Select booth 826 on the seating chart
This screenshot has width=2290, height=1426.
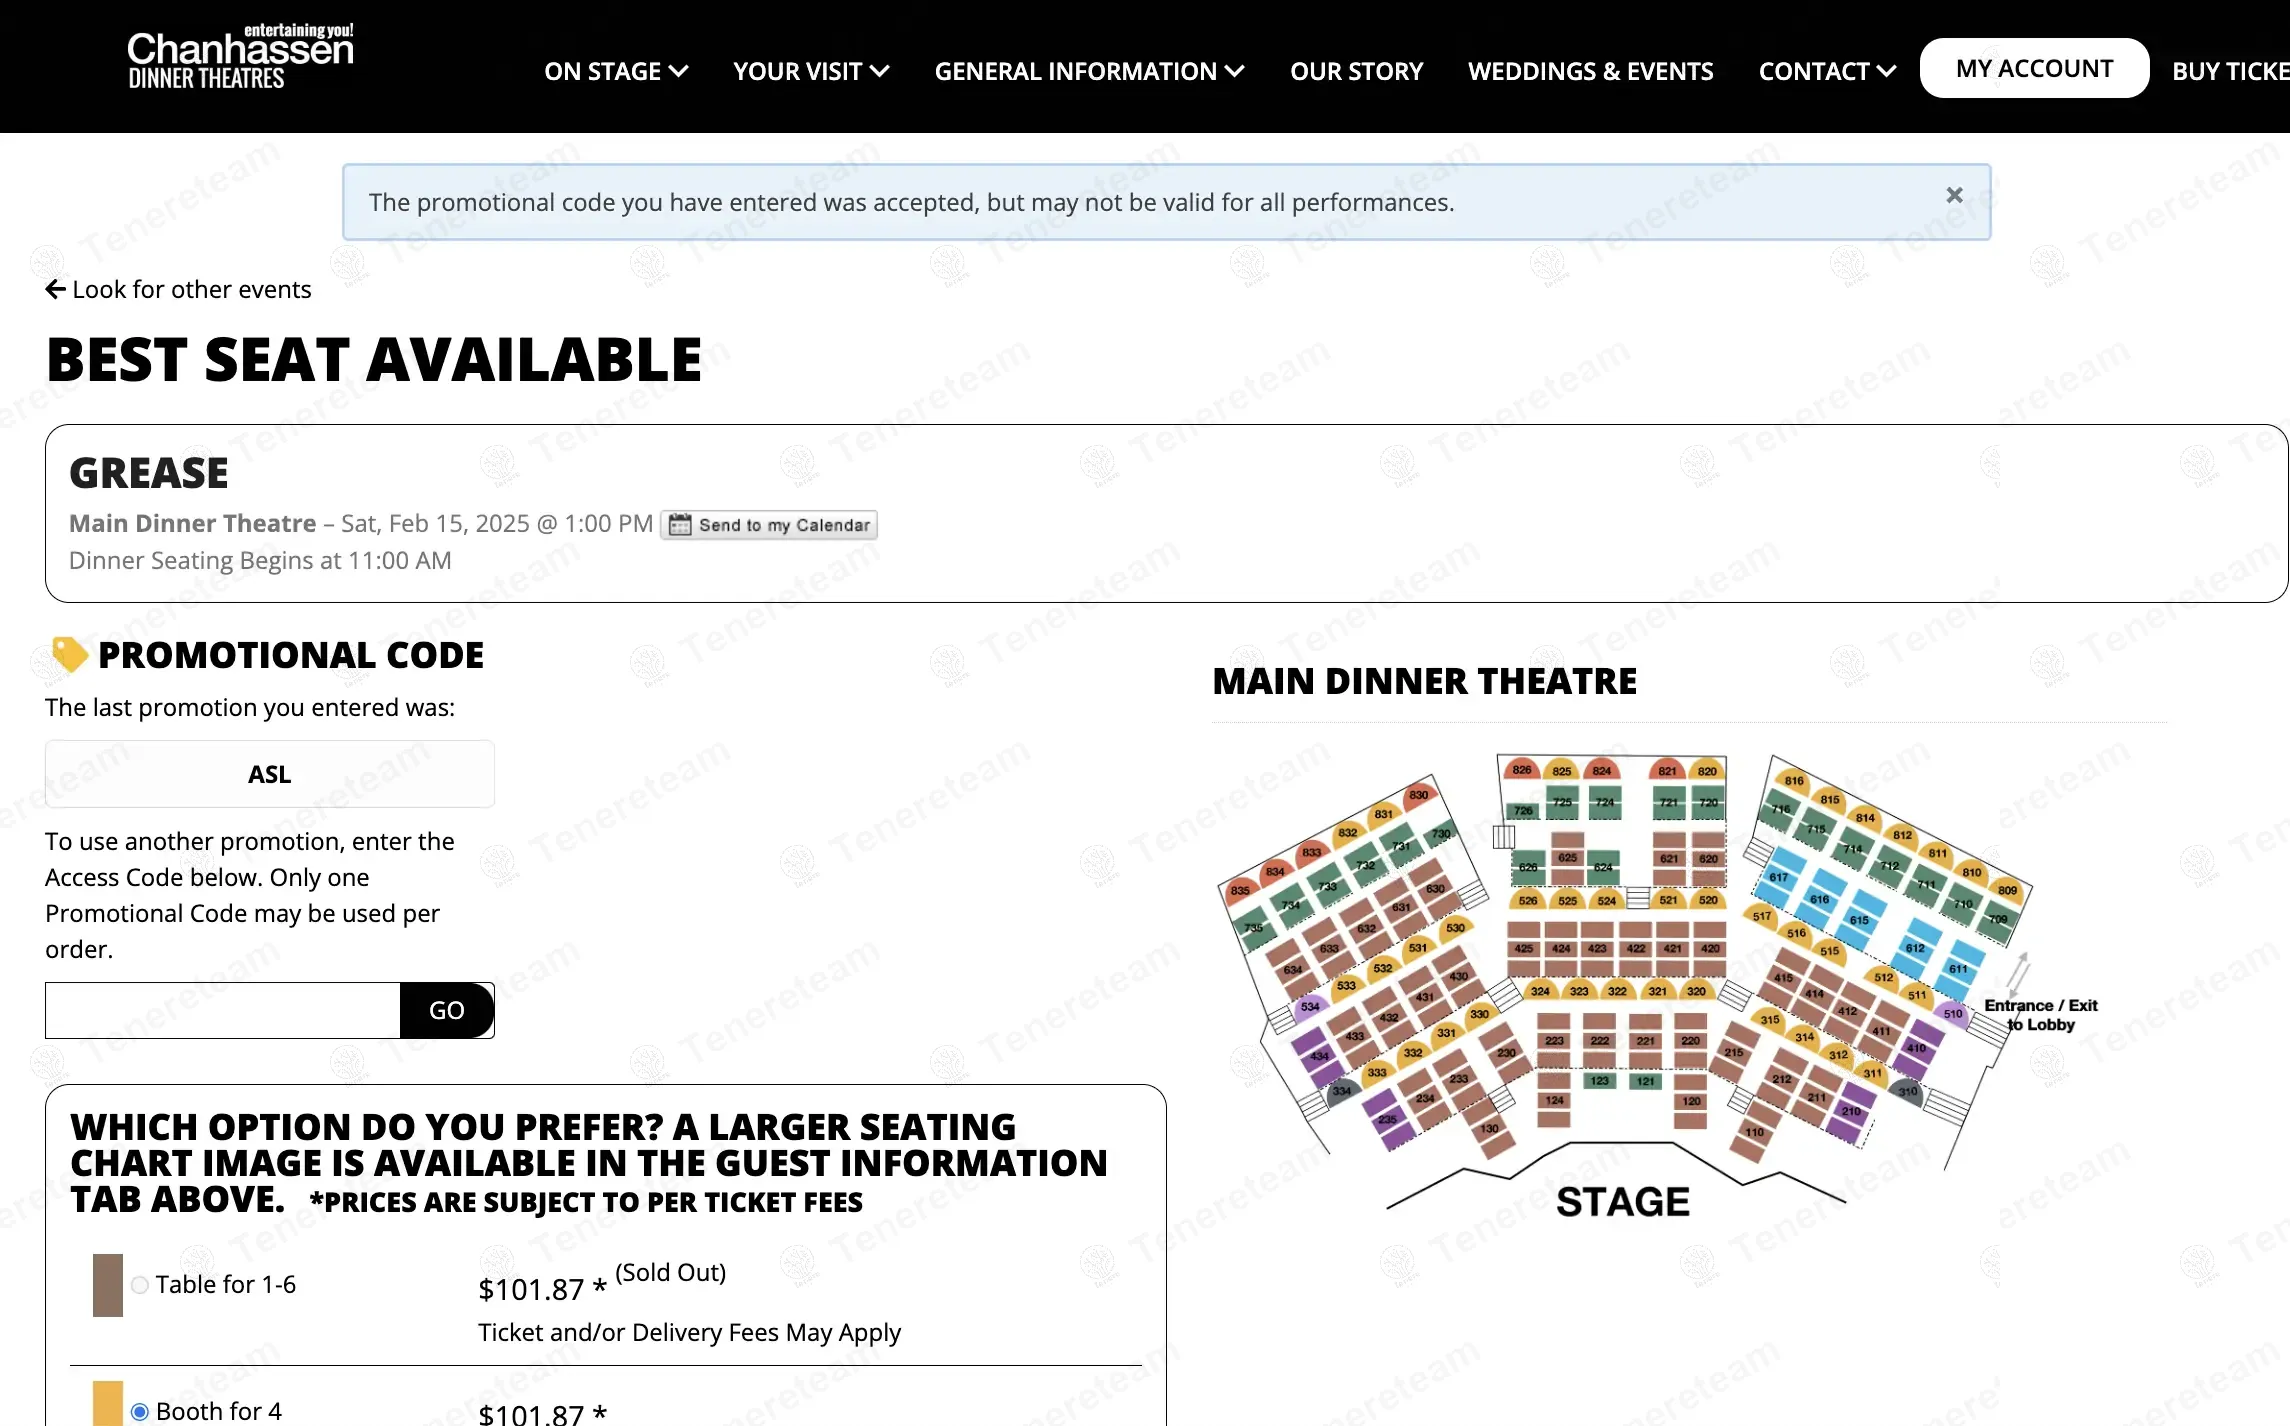1522,770
